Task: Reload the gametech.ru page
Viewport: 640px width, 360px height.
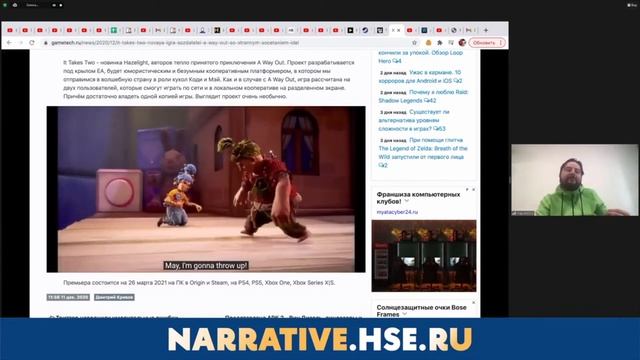Action: click(32, 42)
